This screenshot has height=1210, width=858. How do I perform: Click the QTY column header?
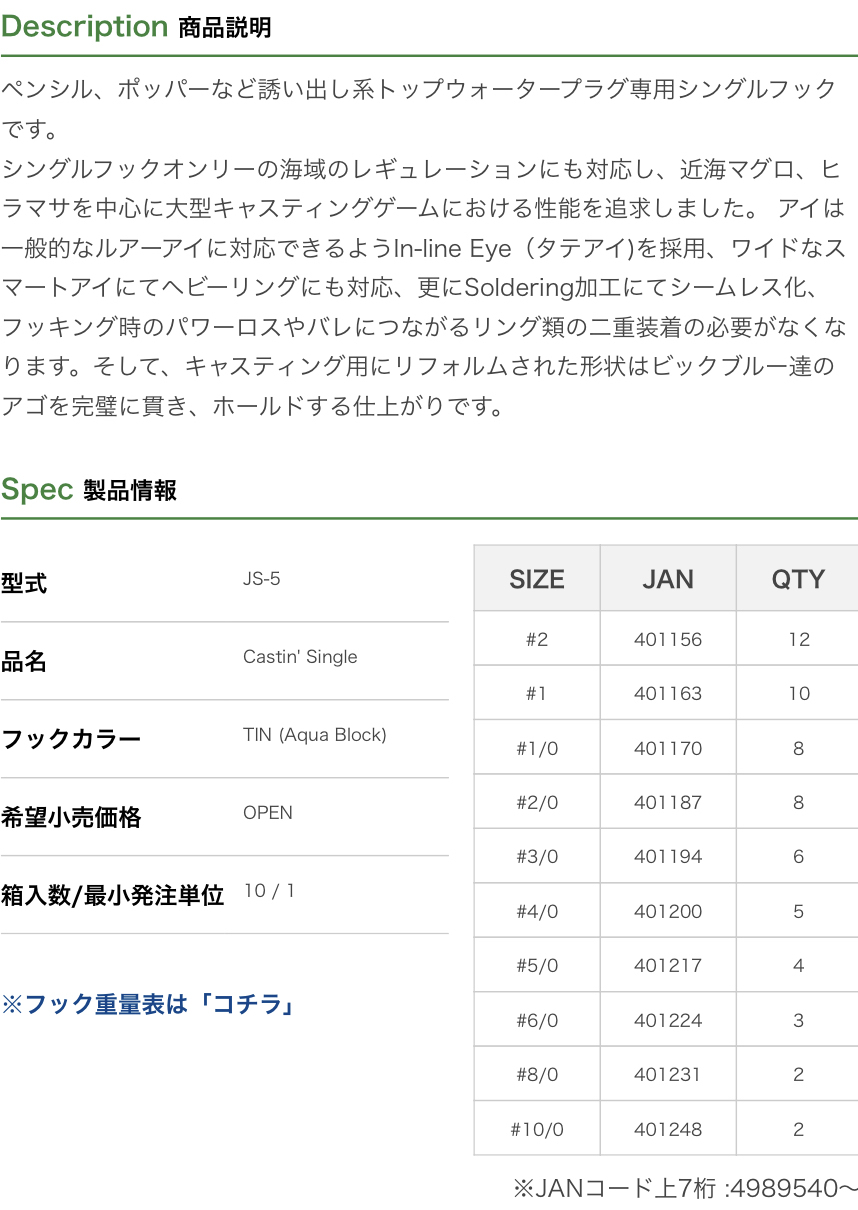click(798, 579)
